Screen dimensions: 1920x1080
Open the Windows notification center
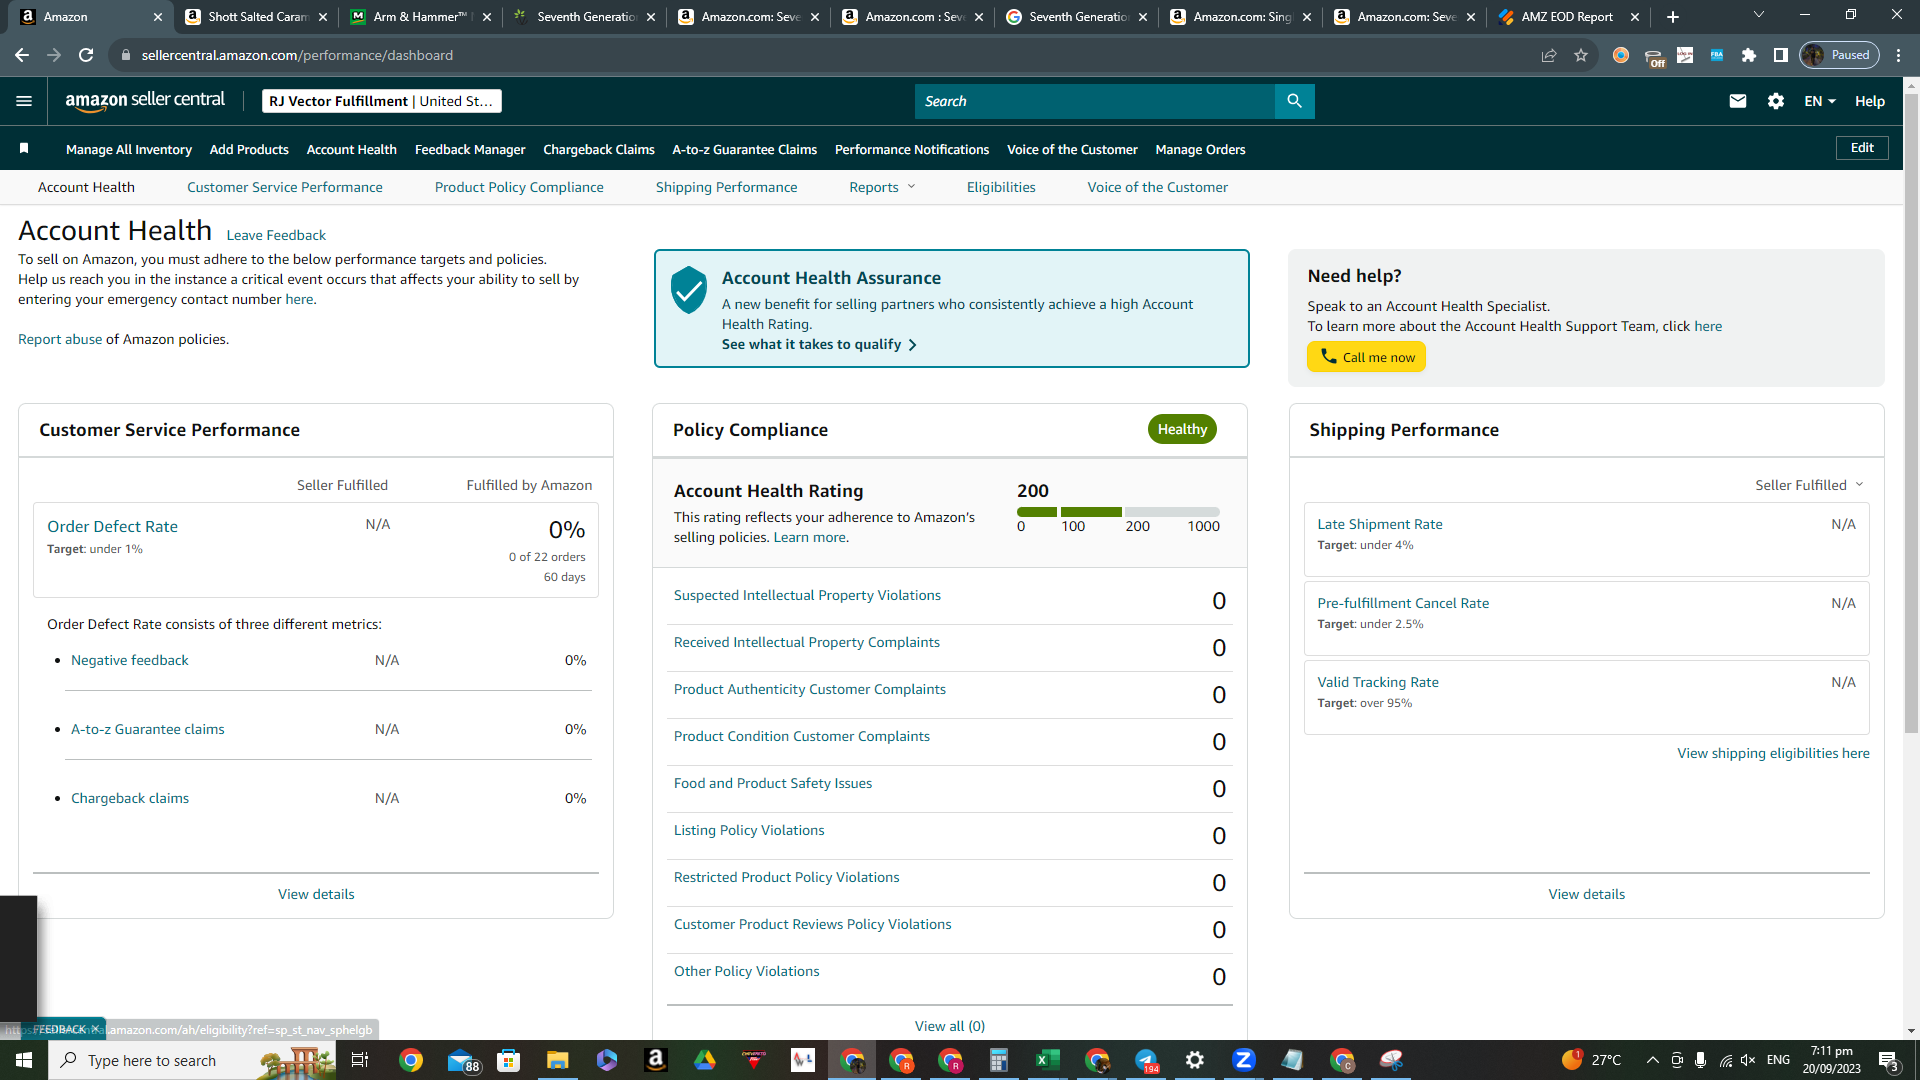pos(1888,1060)
